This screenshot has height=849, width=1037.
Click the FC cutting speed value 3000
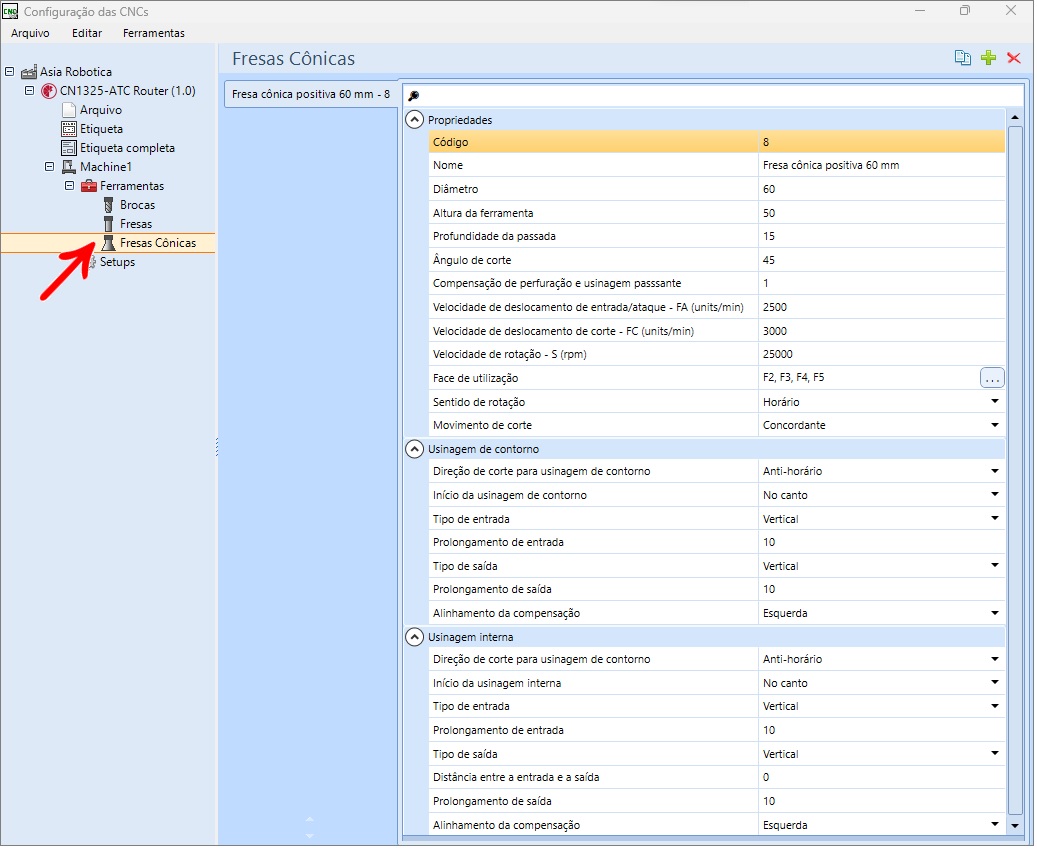[x=882, y=331]
